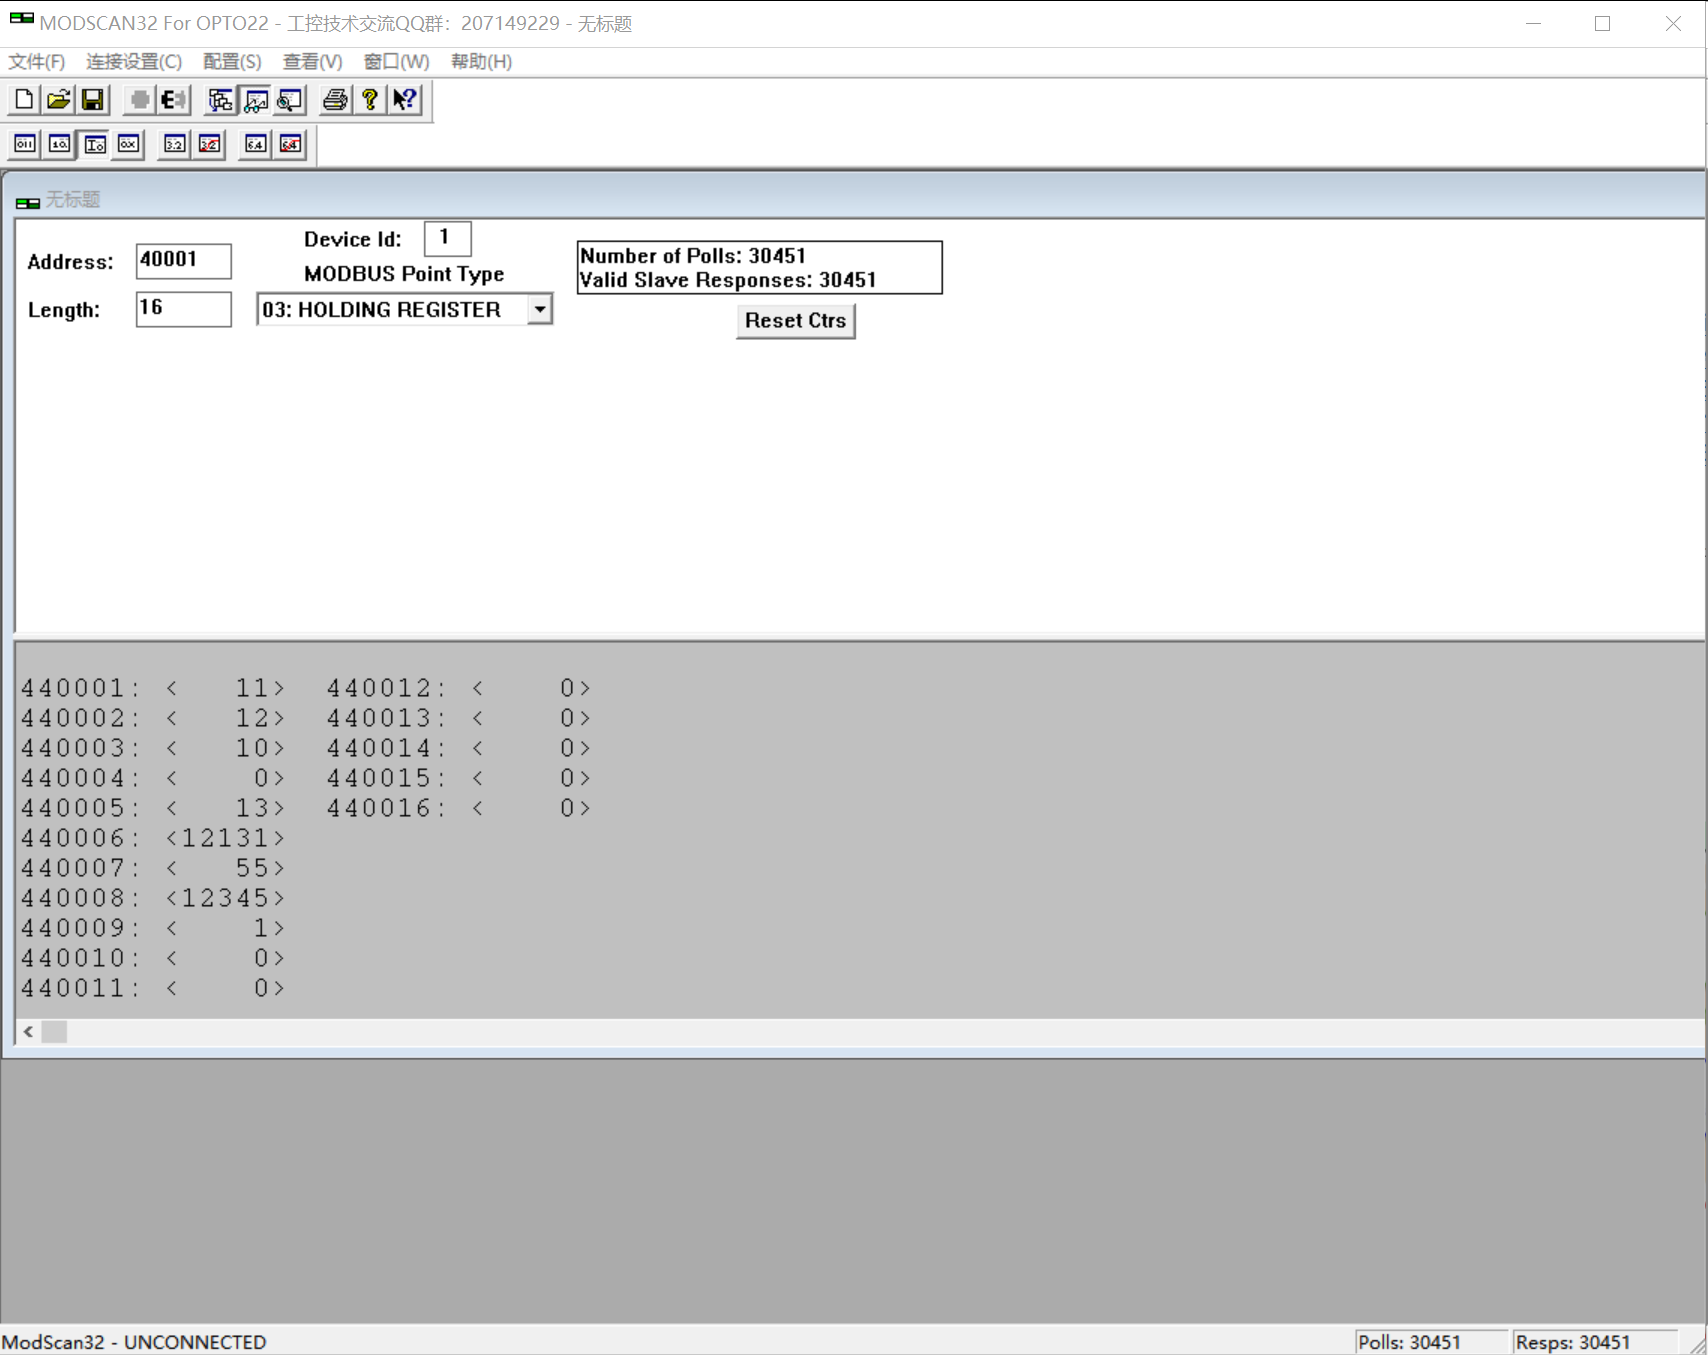Toggle the unsigned decimal display mode
1708x1355 pixels.
(x=59, y=144)
